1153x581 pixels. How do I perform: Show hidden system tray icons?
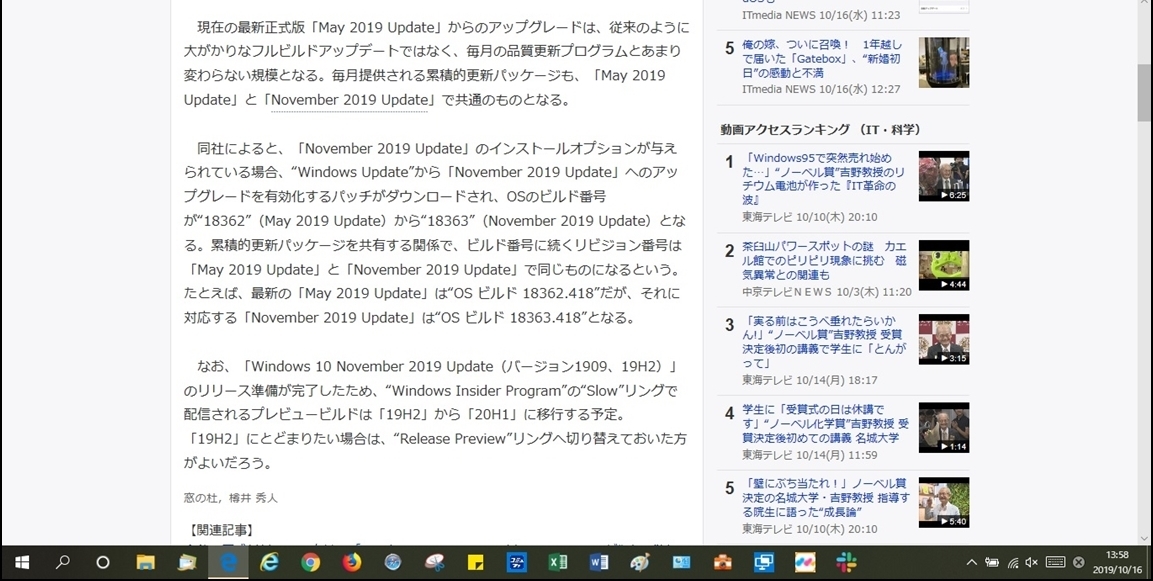pyautogui.click(x=971, y=563)
